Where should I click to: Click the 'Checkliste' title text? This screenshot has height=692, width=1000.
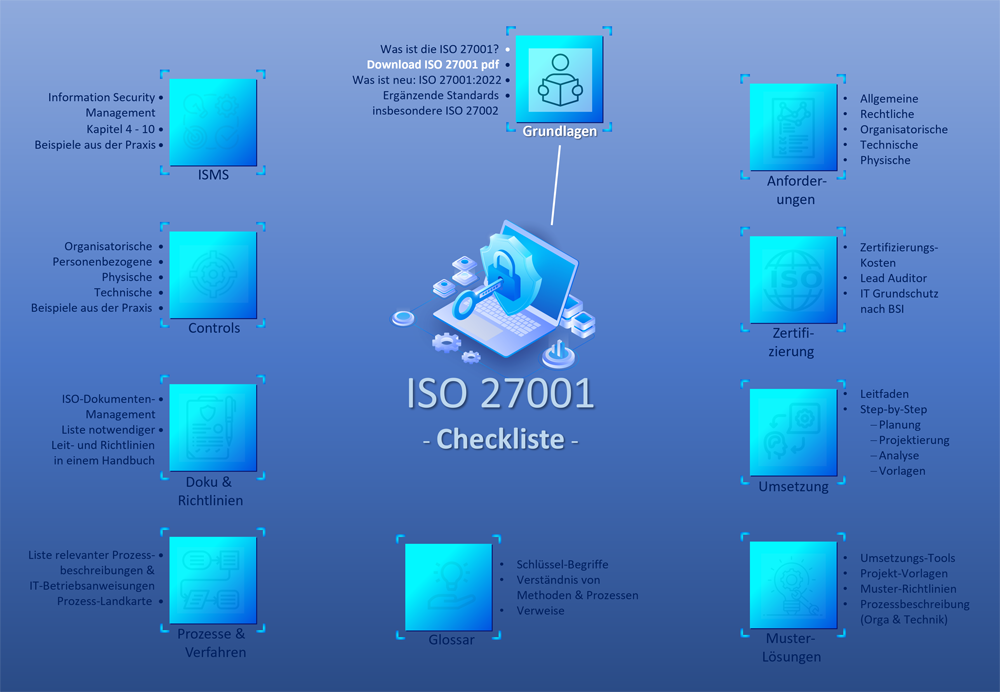[500, 438]
